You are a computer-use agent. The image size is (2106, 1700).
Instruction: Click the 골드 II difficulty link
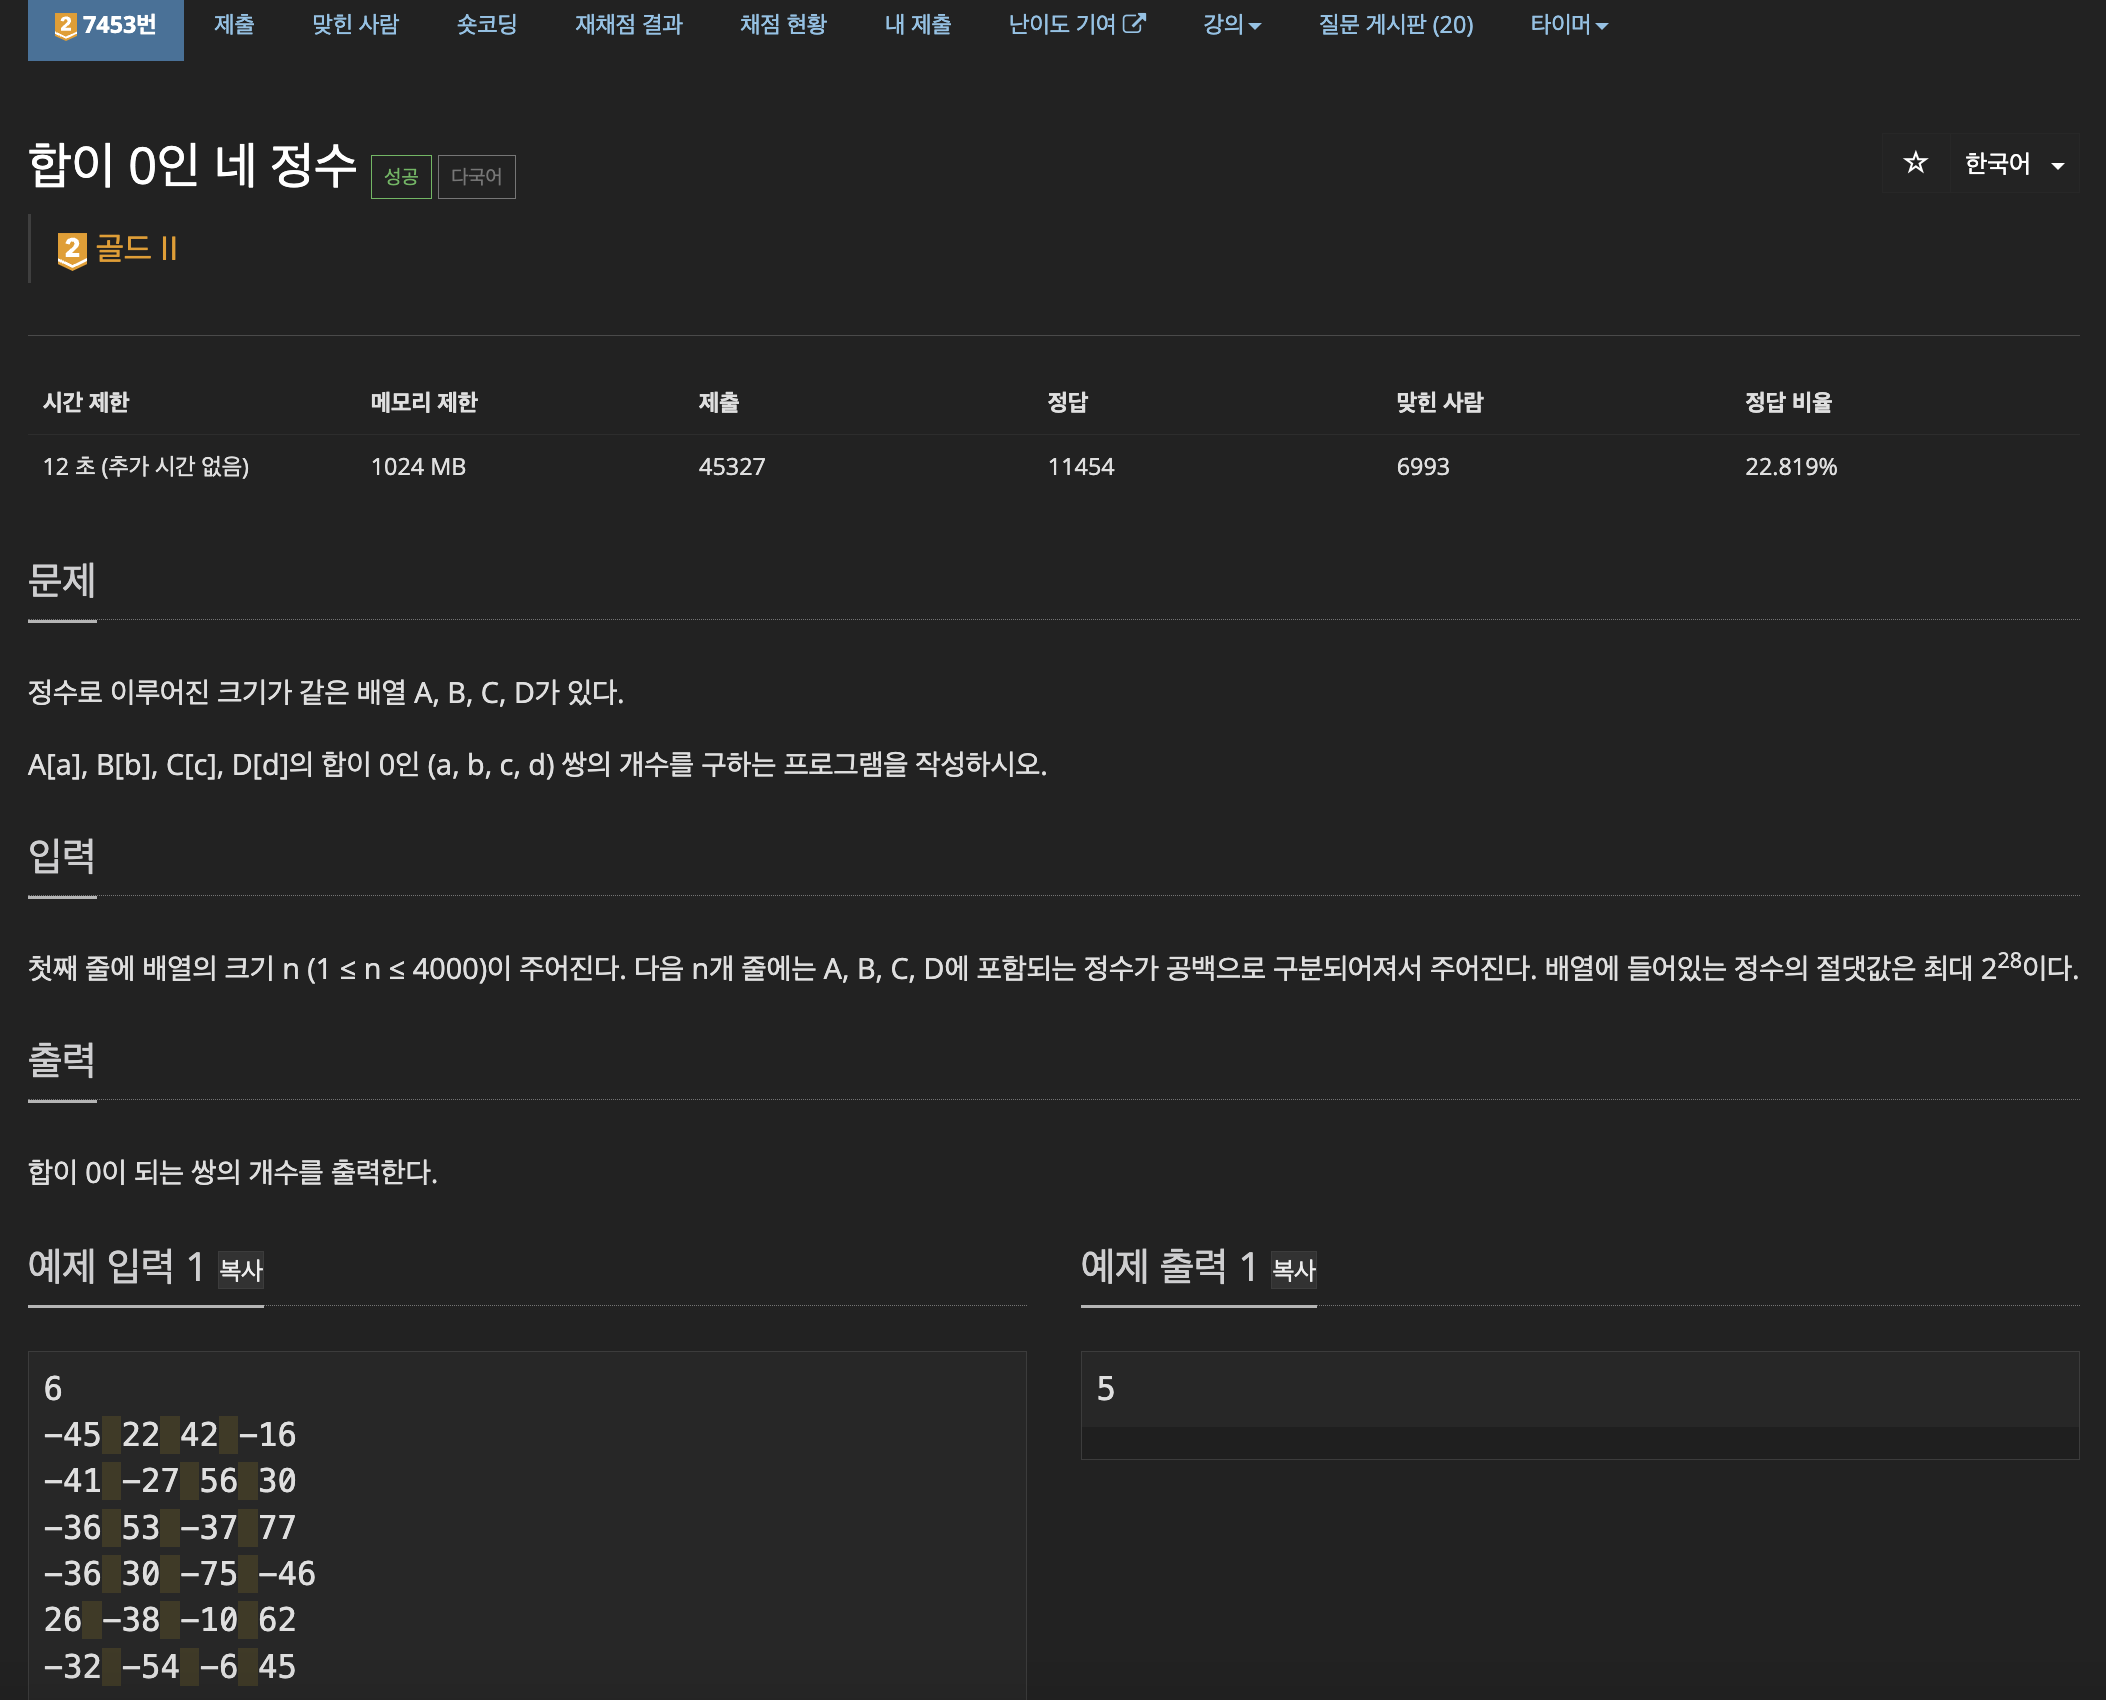coord(137,248)
